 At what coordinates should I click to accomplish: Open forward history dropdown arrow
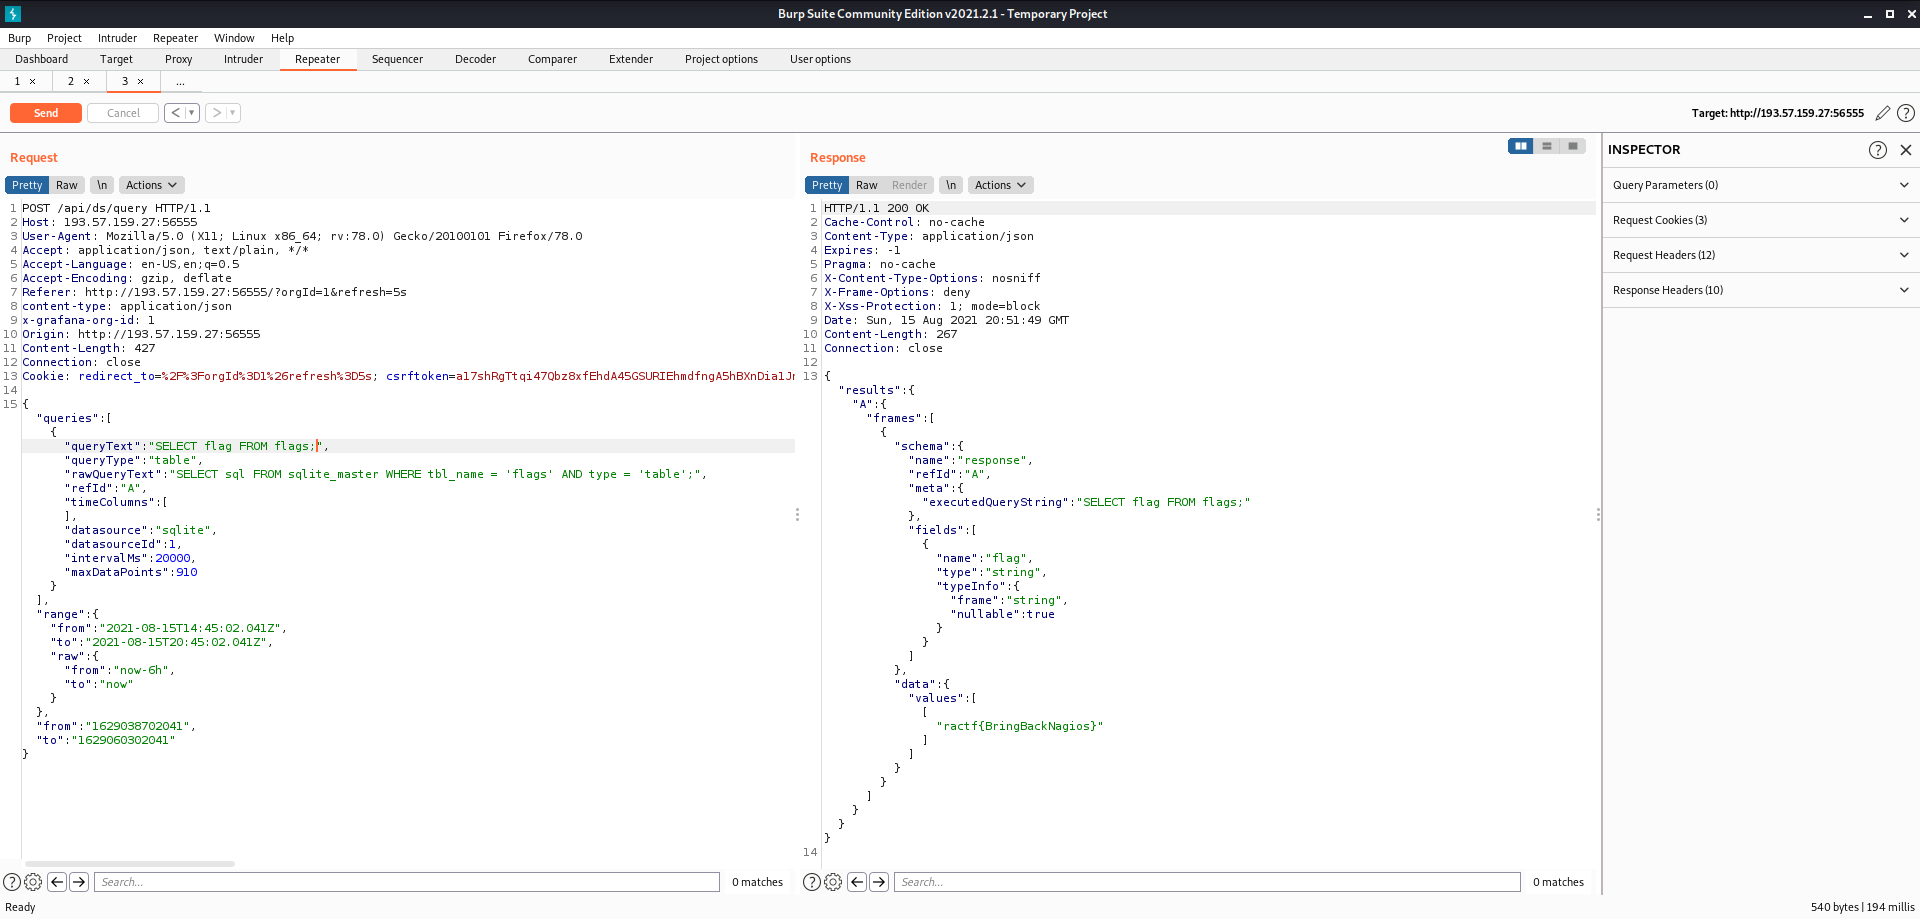pyautogui.click(x=233, y=113)
